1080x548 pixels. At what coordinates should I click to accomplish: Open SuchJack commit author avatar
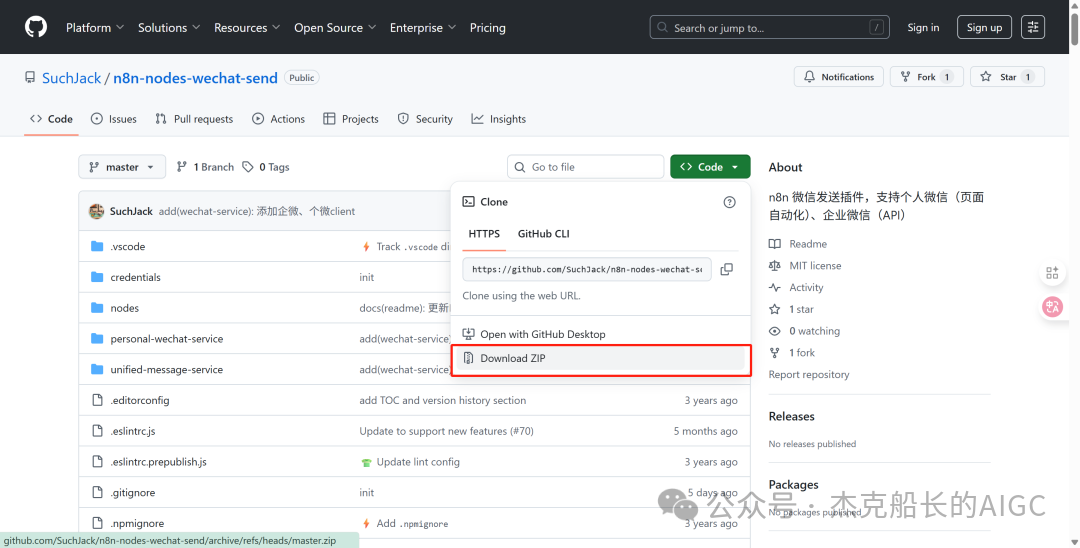coord(96,211)
